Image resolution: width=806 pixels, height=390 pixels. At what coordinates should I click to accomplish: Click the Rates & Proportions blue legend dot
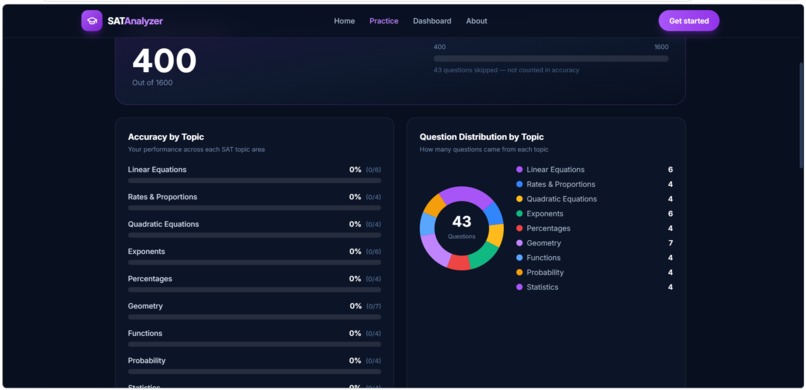pyautogui.click(x=519, y=184)
